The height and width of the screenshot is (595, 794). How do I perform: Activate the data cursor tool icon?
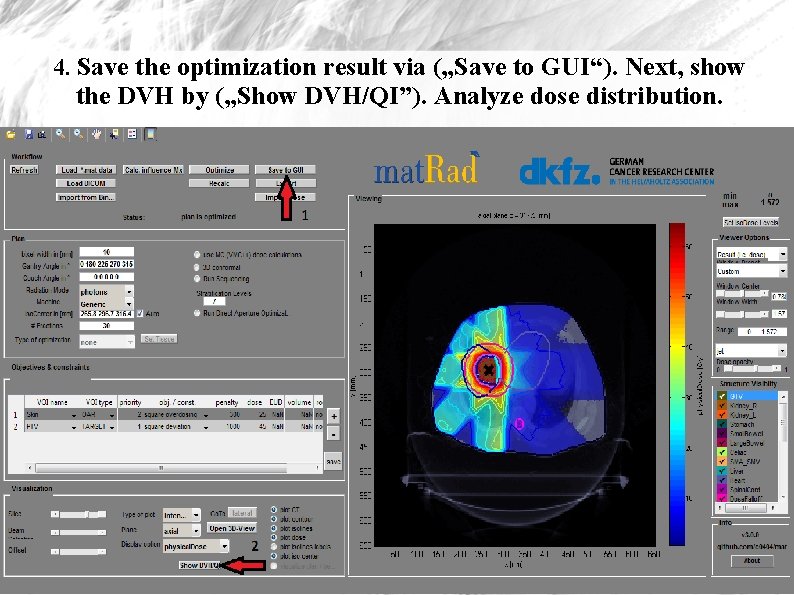click(x=114, y=134)
